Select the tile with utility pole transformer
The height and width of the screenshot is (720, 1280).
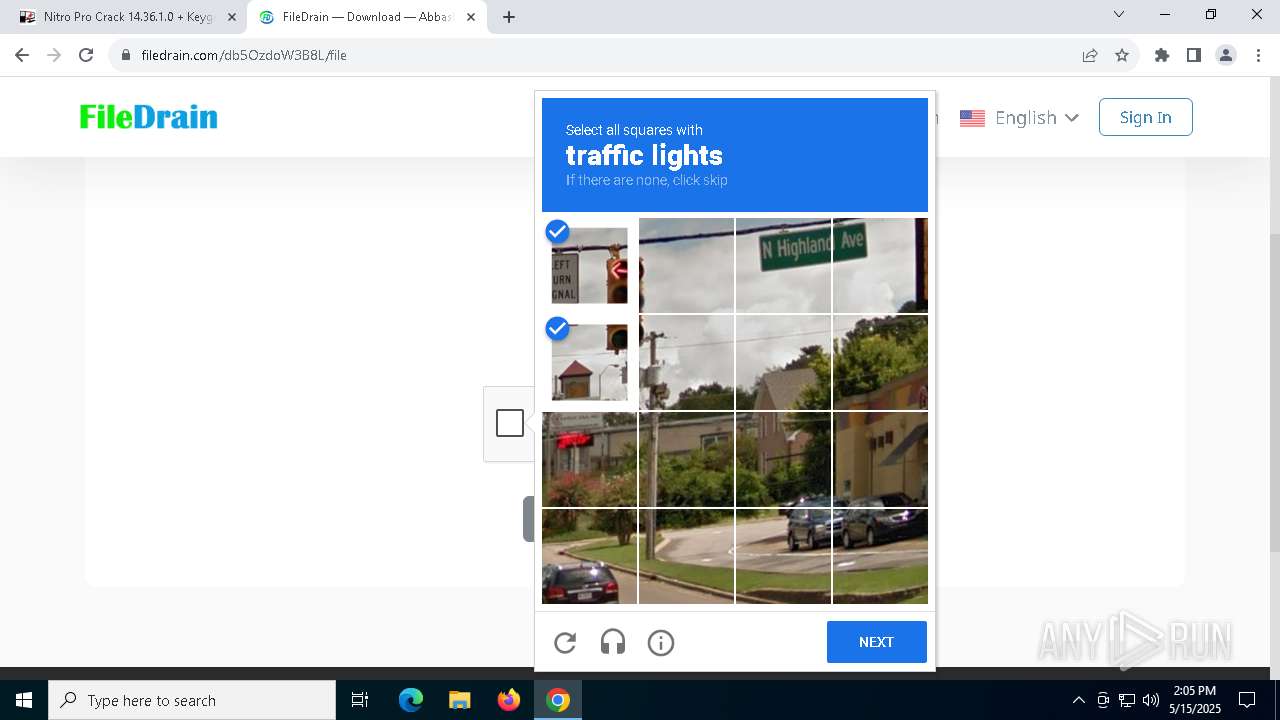pyautogui.click(x=686, y=362)
